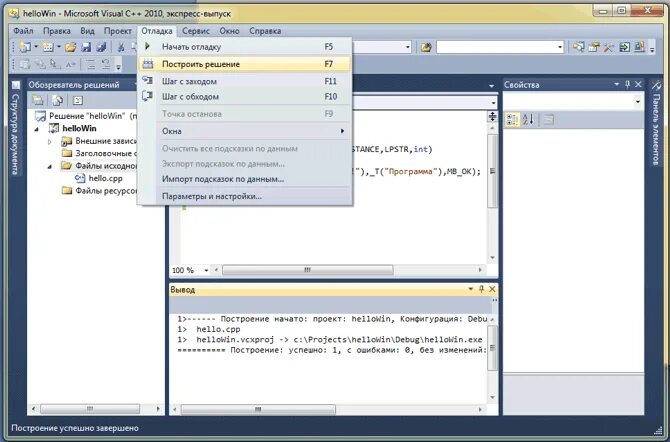Open the Проект menu

[x=118, y=31]
